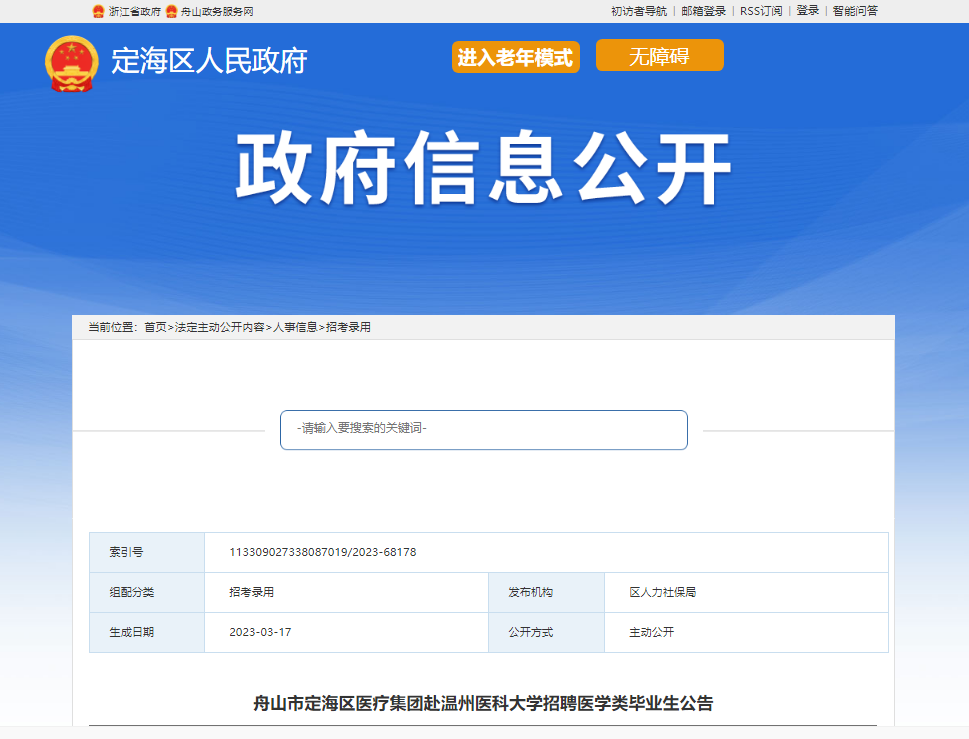Navigate to 人事信息 in the breadcrumb

295,327
